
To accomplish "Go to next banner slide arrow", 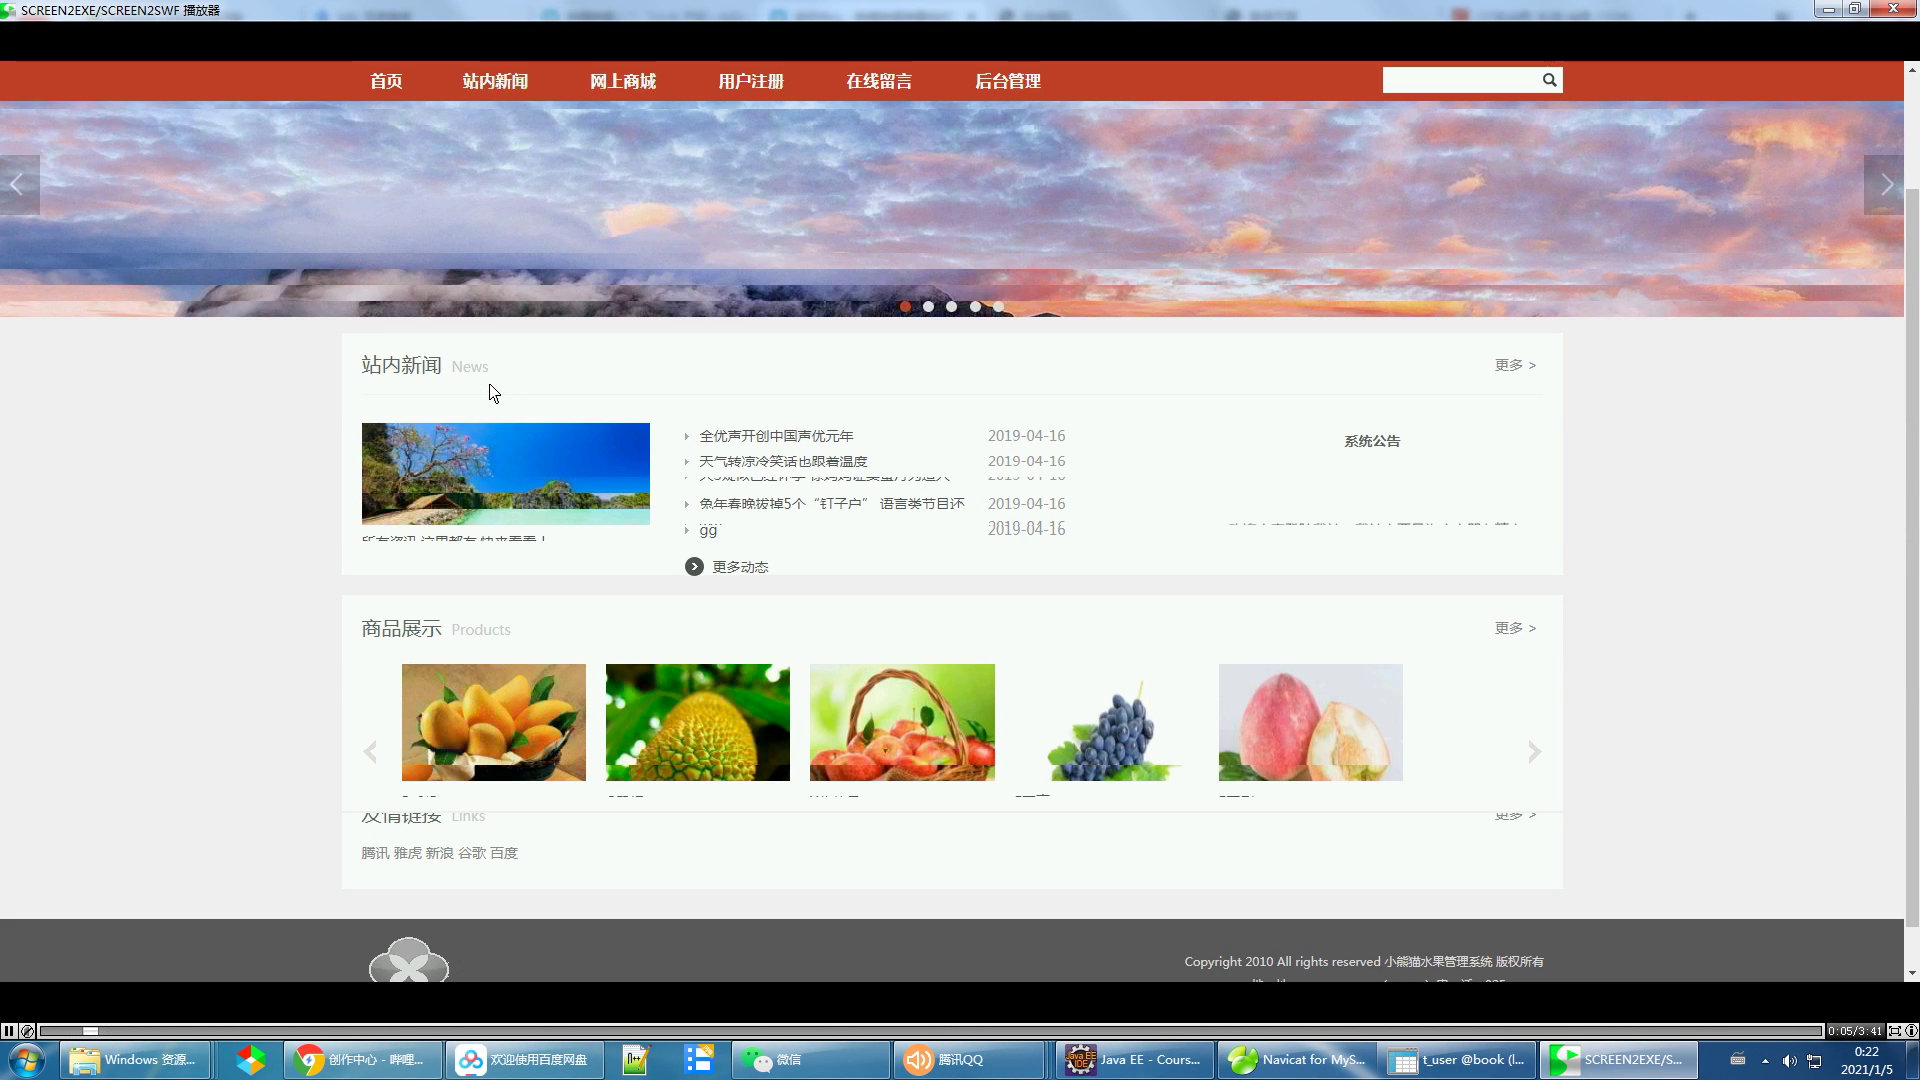I will (1885, 185).
